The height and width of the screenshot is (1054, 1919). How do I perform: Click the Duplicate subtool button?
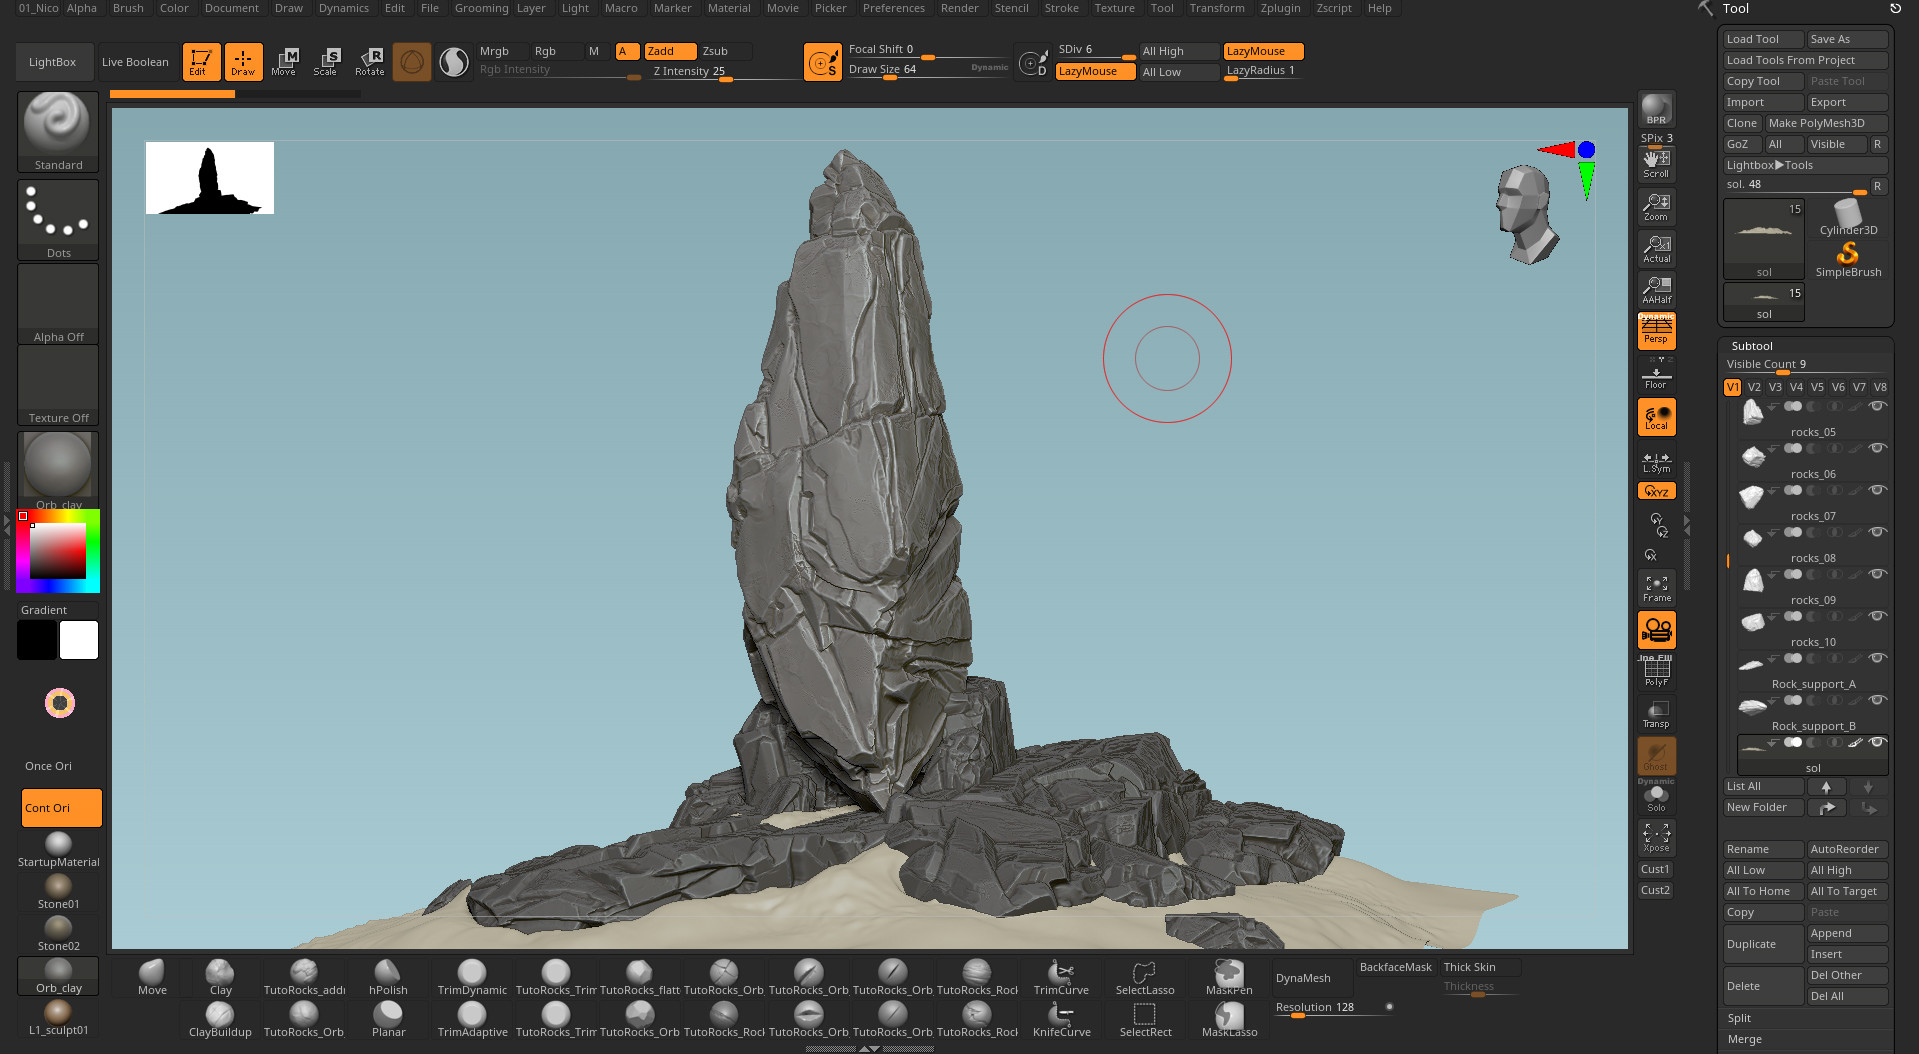(1762, 944)
